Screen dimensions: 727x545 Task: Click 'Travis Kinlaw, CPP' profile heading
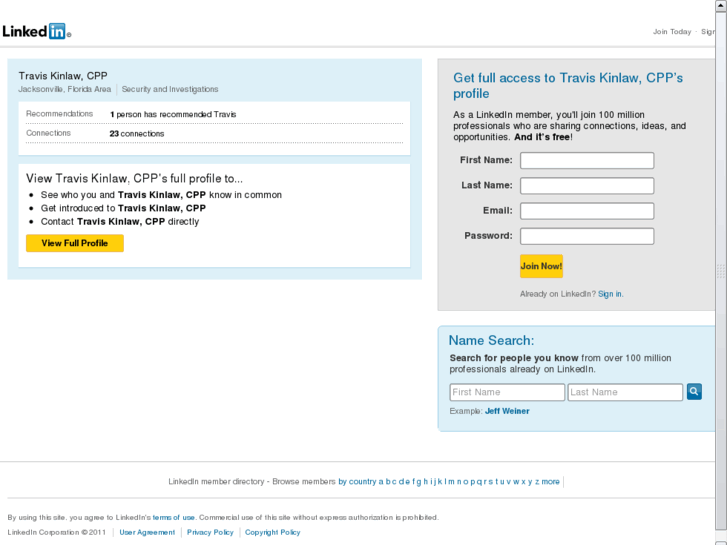coord(63,76)
